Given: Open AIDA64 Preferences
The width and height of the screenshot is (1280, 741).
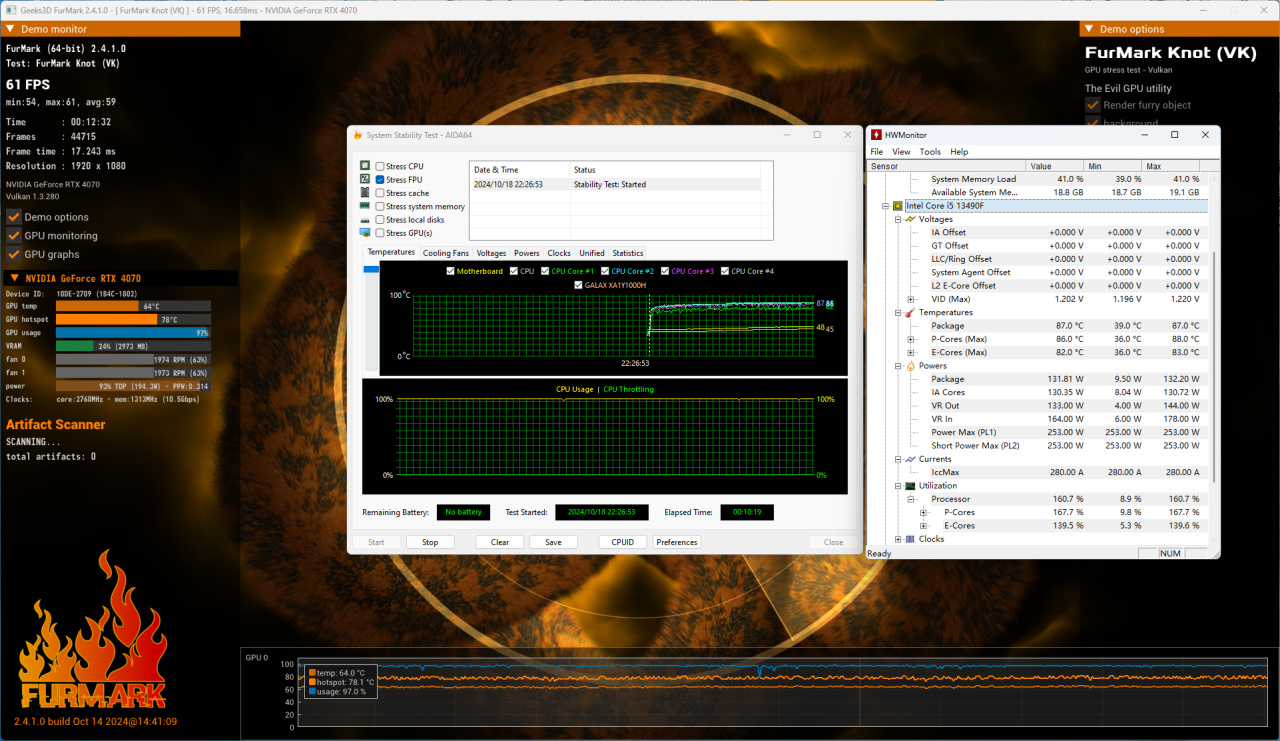Looking at the screenshot, I should 677,542.
